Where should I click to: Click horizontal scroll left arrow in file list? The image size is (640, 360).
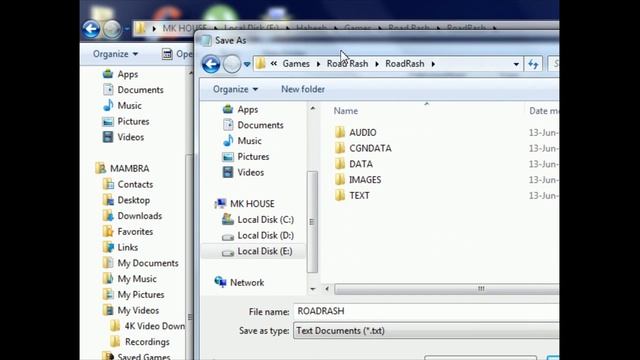click(x=327, y=289)
